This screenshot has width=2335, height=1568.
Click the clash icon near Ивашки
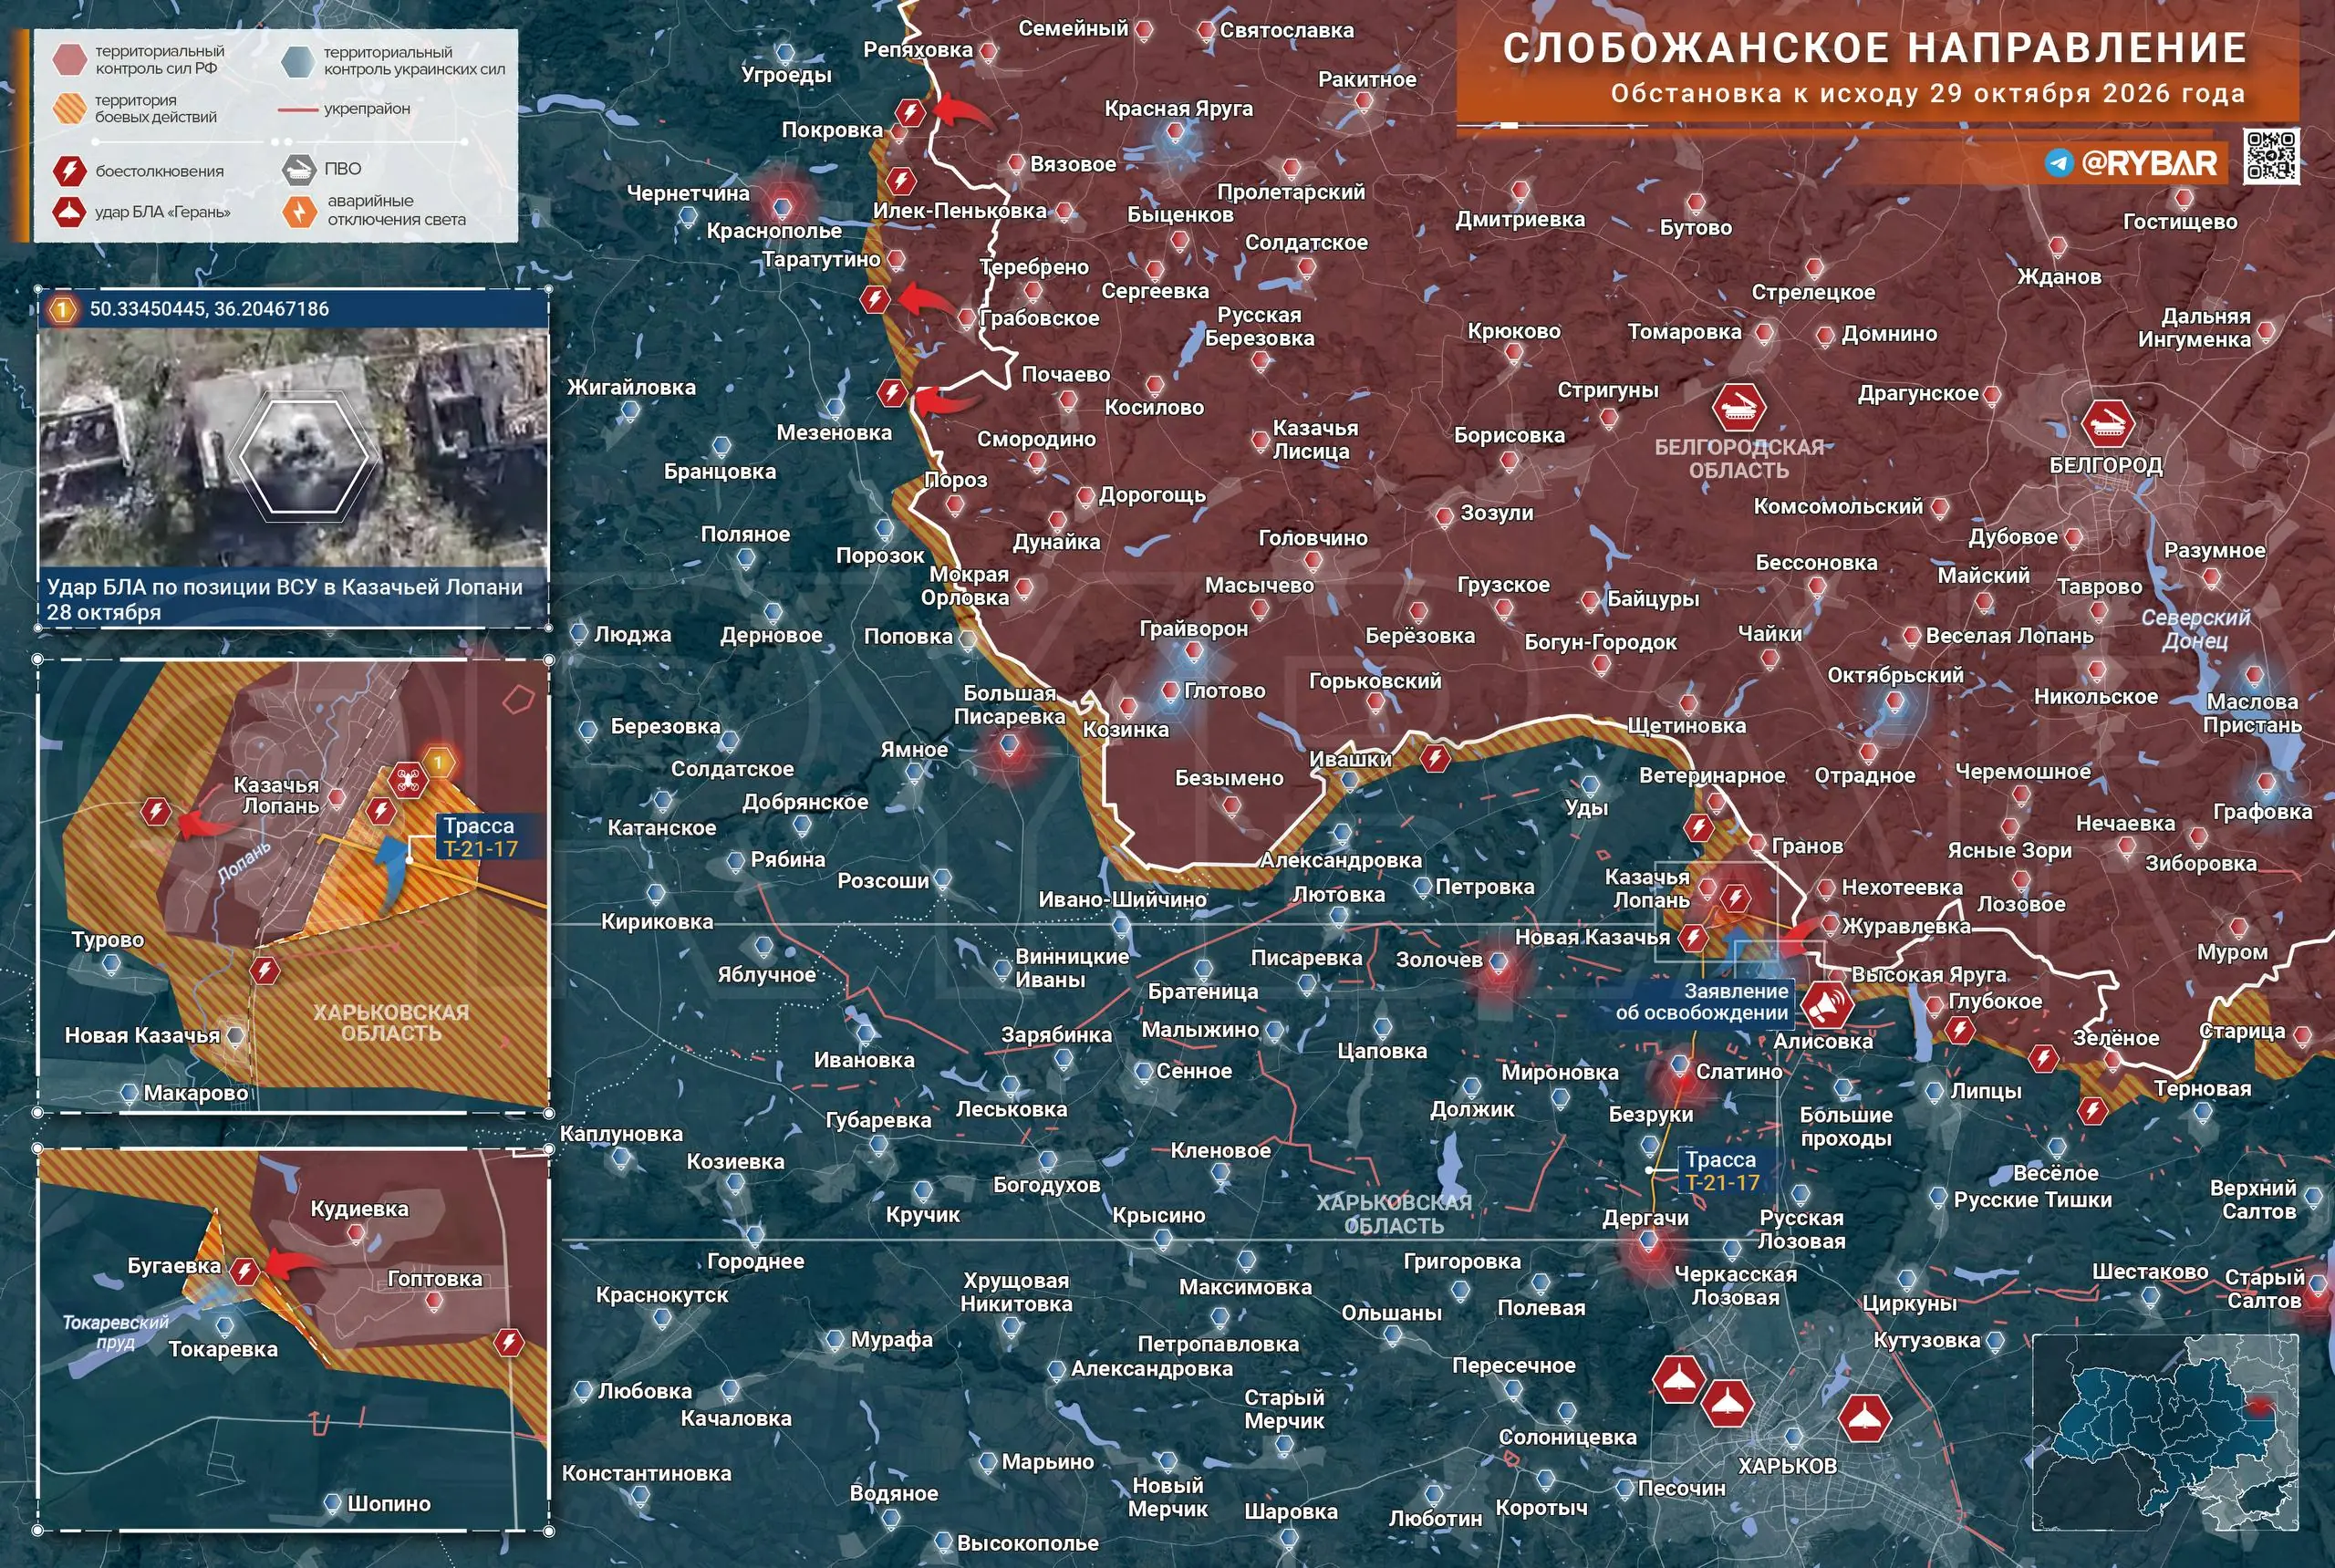coord(1435,758)
